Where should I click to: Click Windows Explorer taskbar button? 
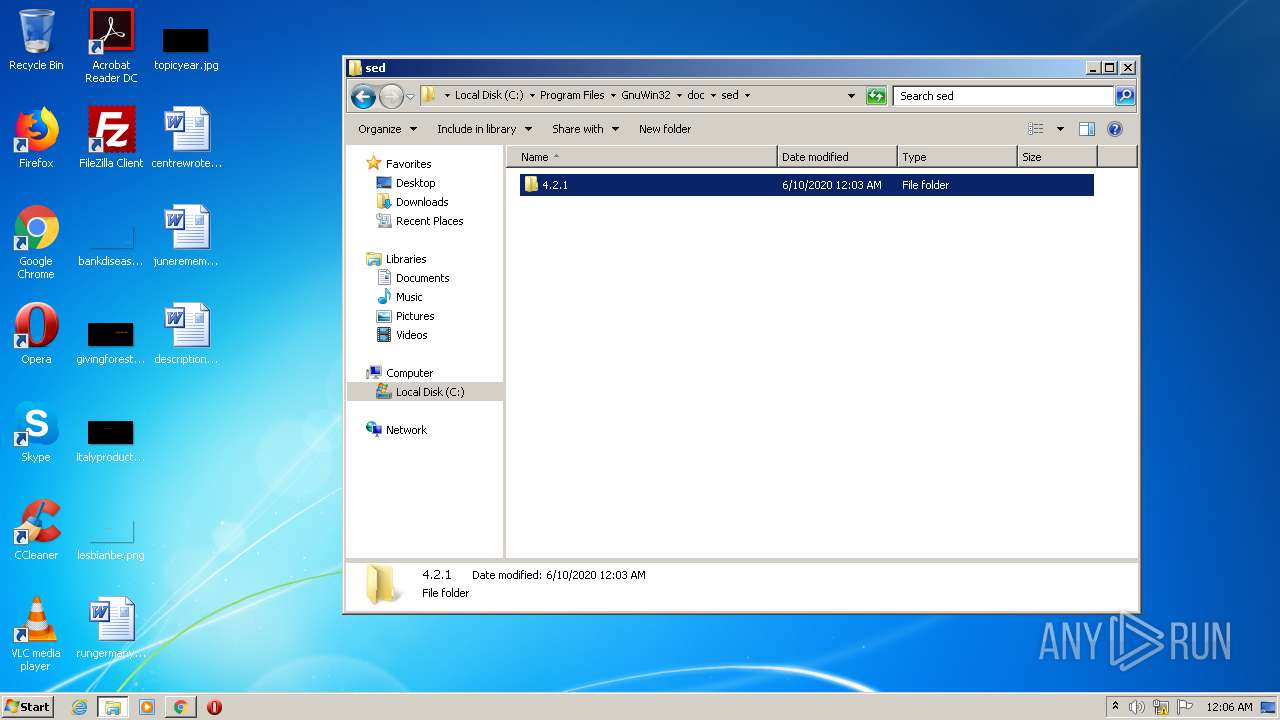coord(112,707)
